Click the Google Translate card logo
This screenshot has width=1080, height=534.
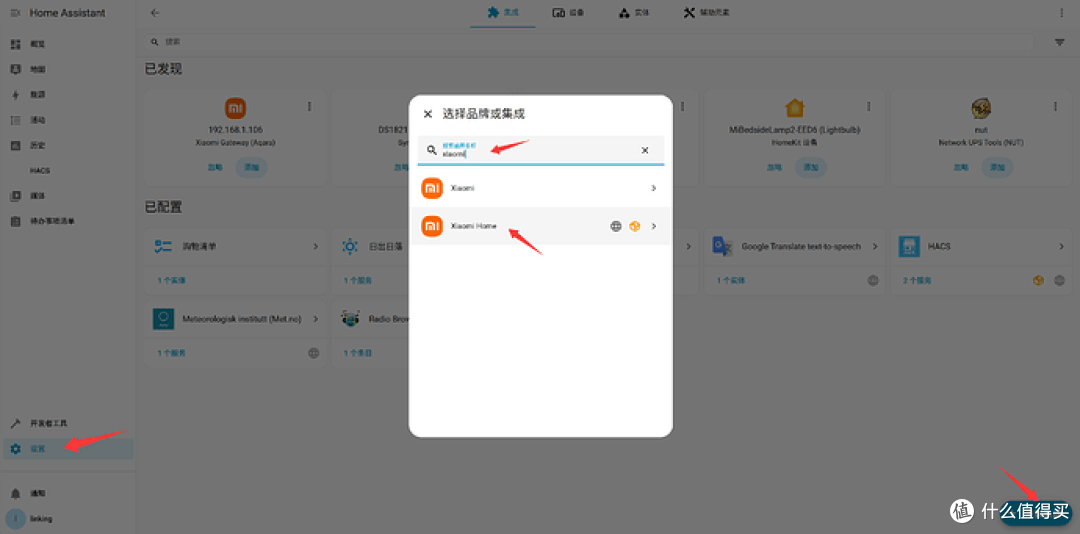722,246
